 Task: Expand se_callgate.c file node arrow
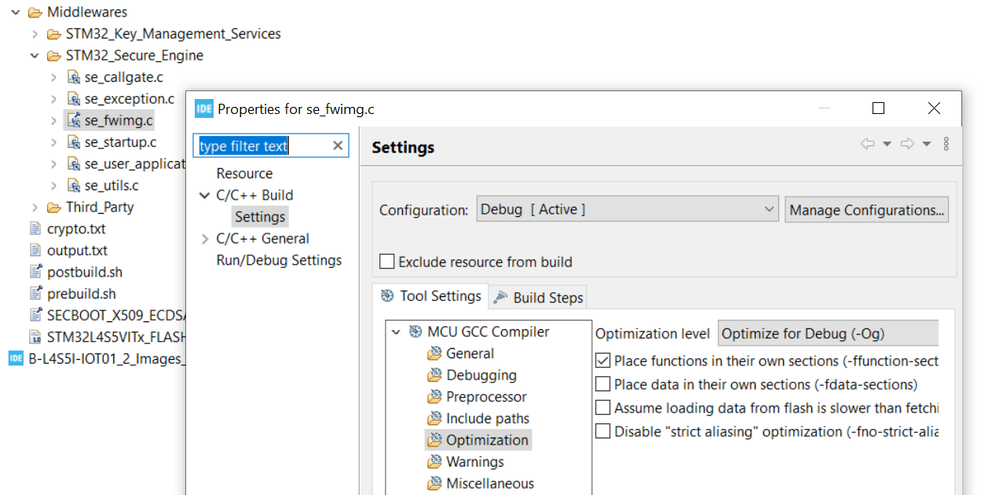click(x=54, y=77)
